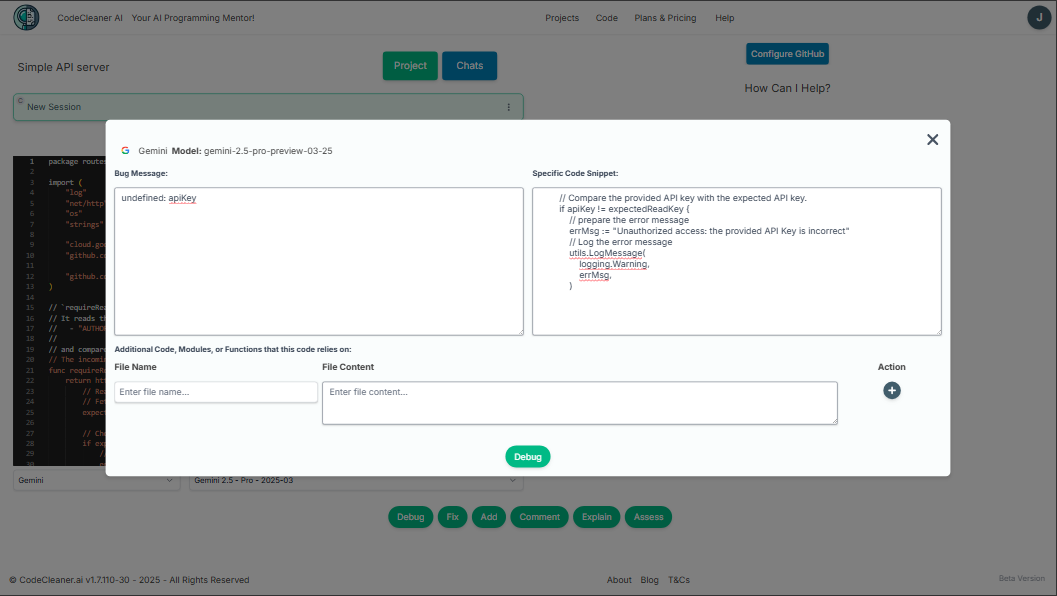Viewport: 1057px width, 596px height.
Task: Open the T&Cs footer link
Action: tap(679, 580)
